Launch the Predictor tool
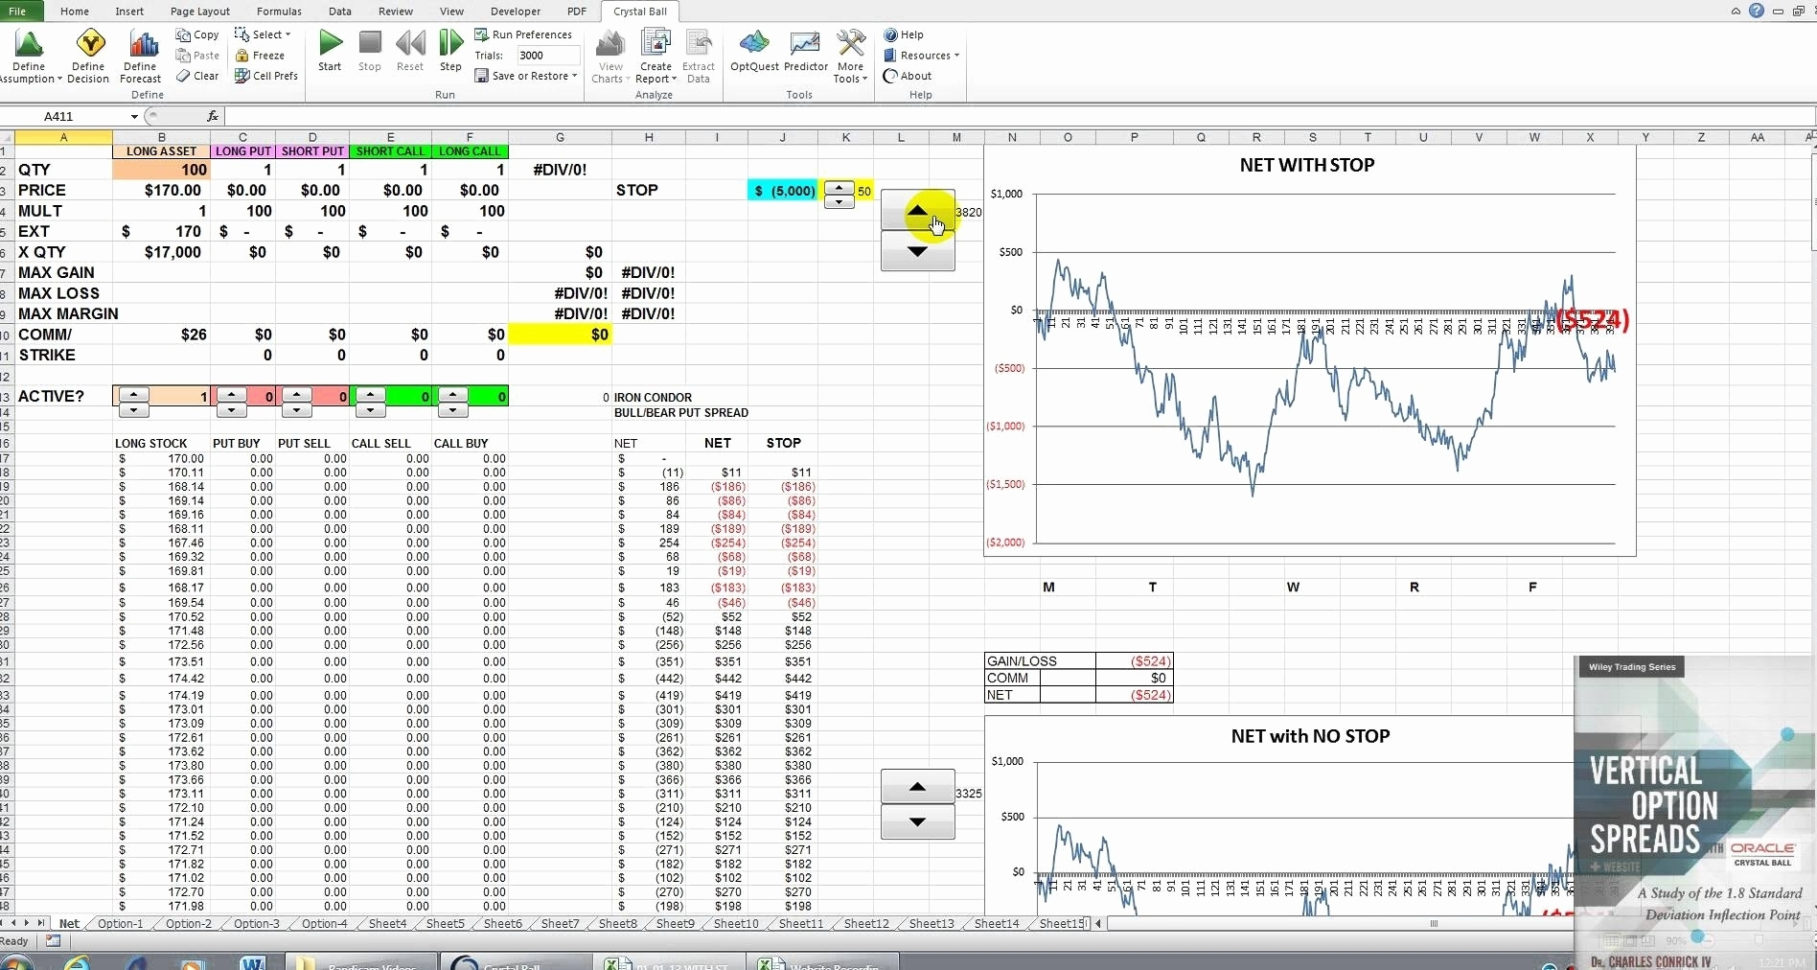Image resolution: width=1817 pixels, height=970 pixels. pyautogui.click(x=805, y=50)
